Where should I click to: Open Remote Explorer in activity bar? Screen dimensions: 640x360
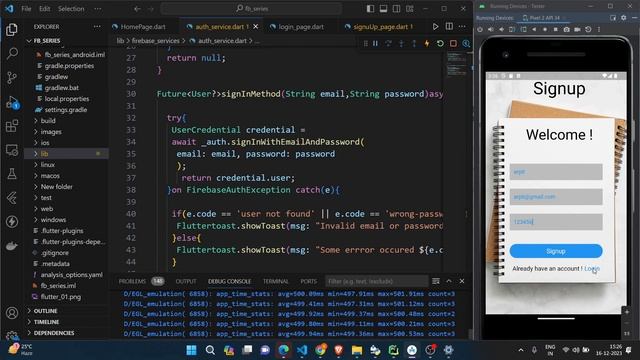pos(12,150)
